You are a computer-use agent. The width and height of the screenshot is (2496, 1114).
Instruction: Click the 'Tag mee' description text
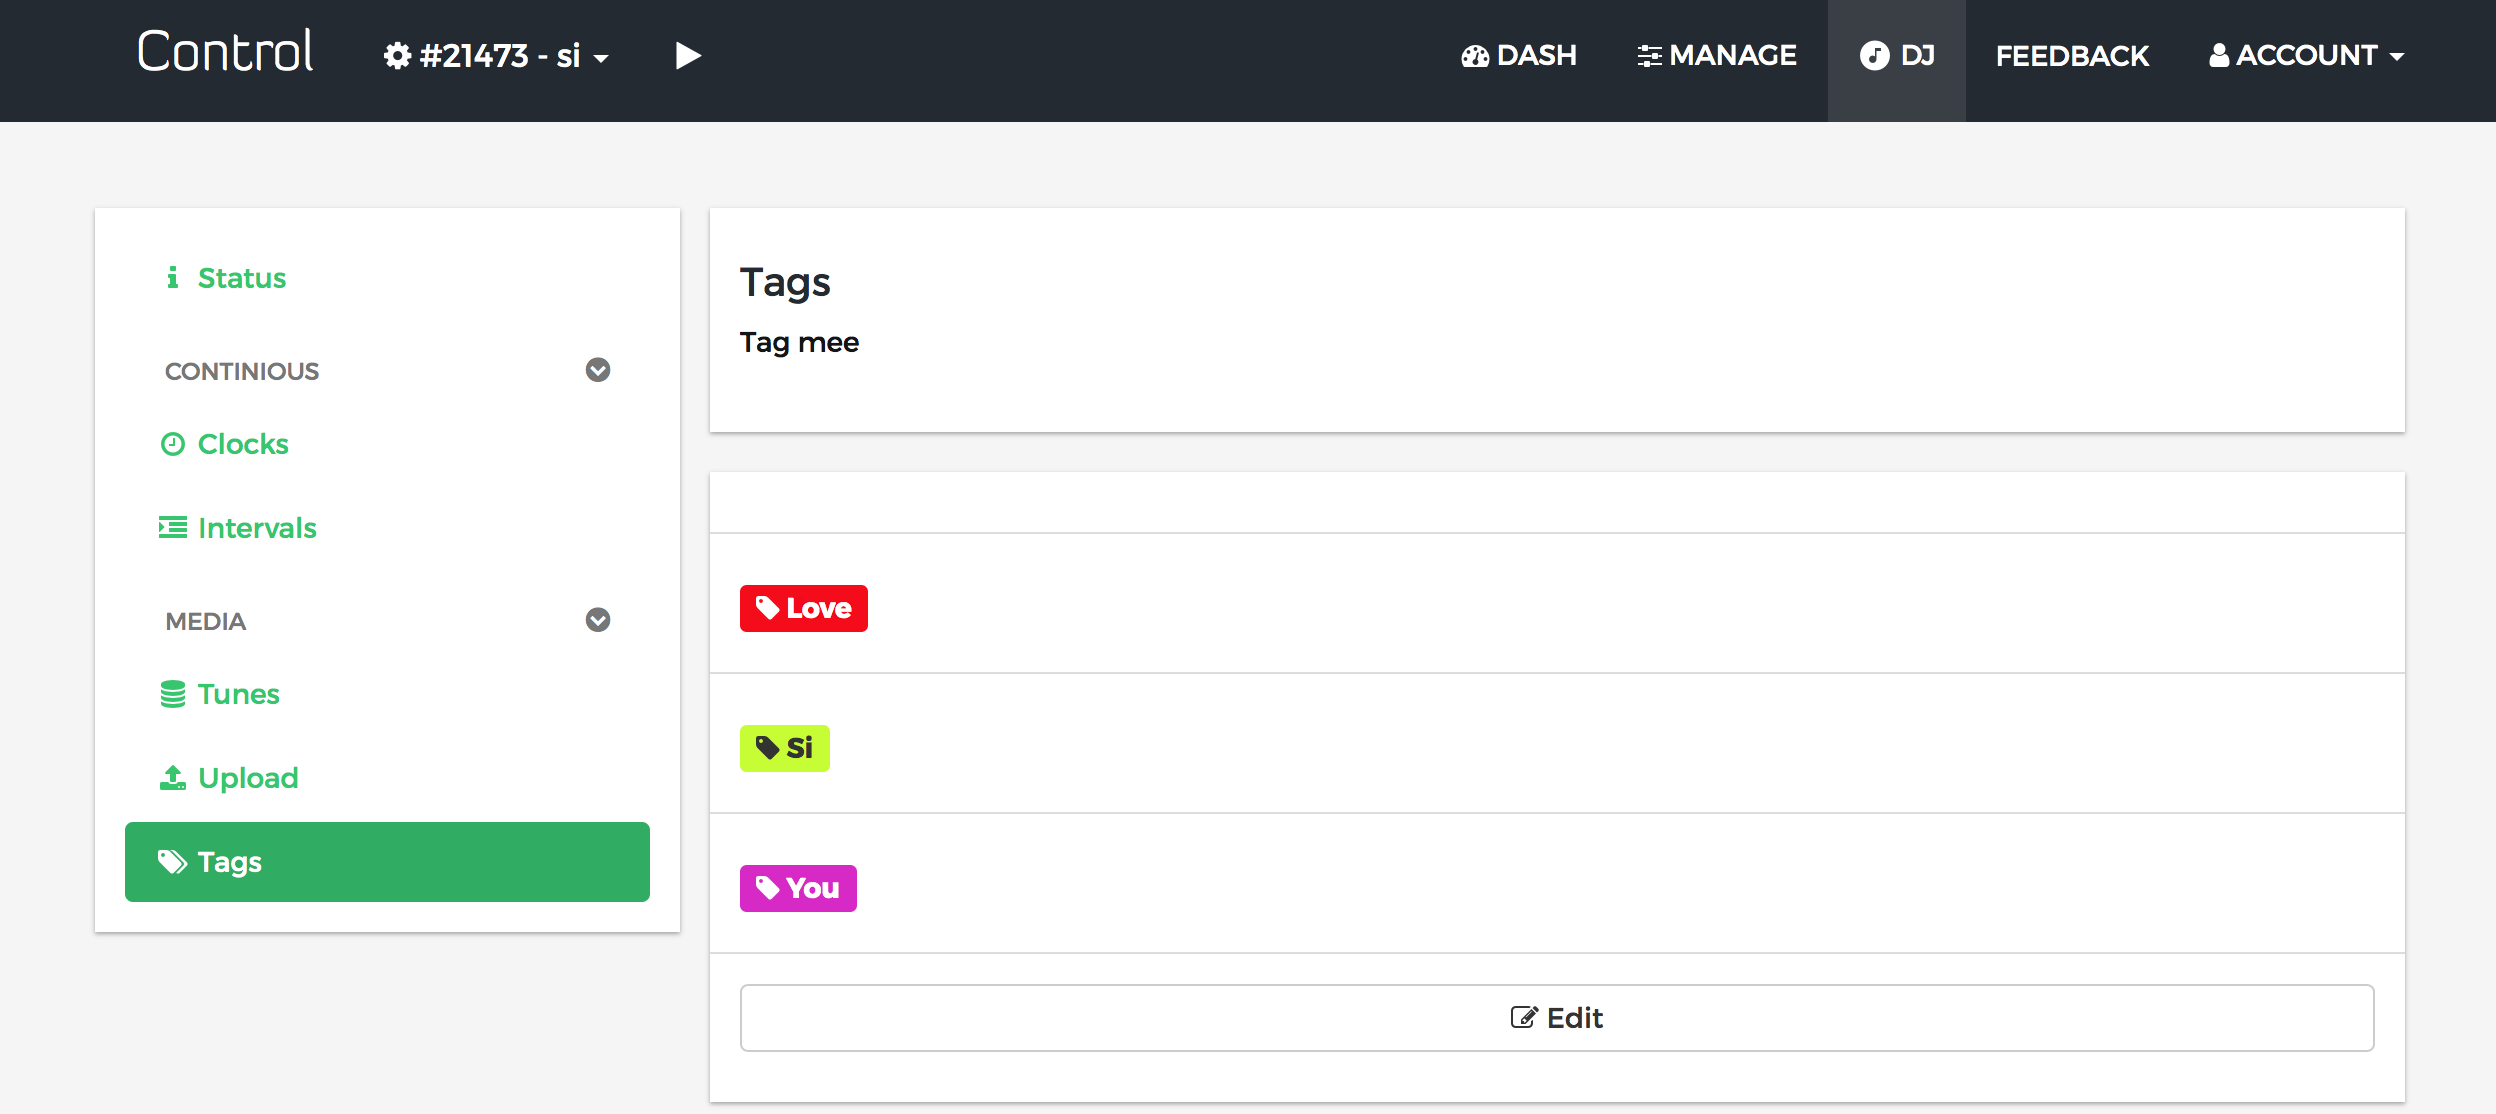tap(799, 343)
